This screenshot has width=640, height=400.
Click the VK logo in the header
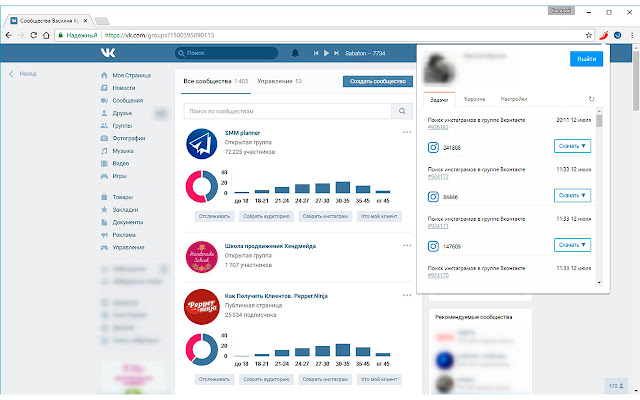(x=107, y=52)
